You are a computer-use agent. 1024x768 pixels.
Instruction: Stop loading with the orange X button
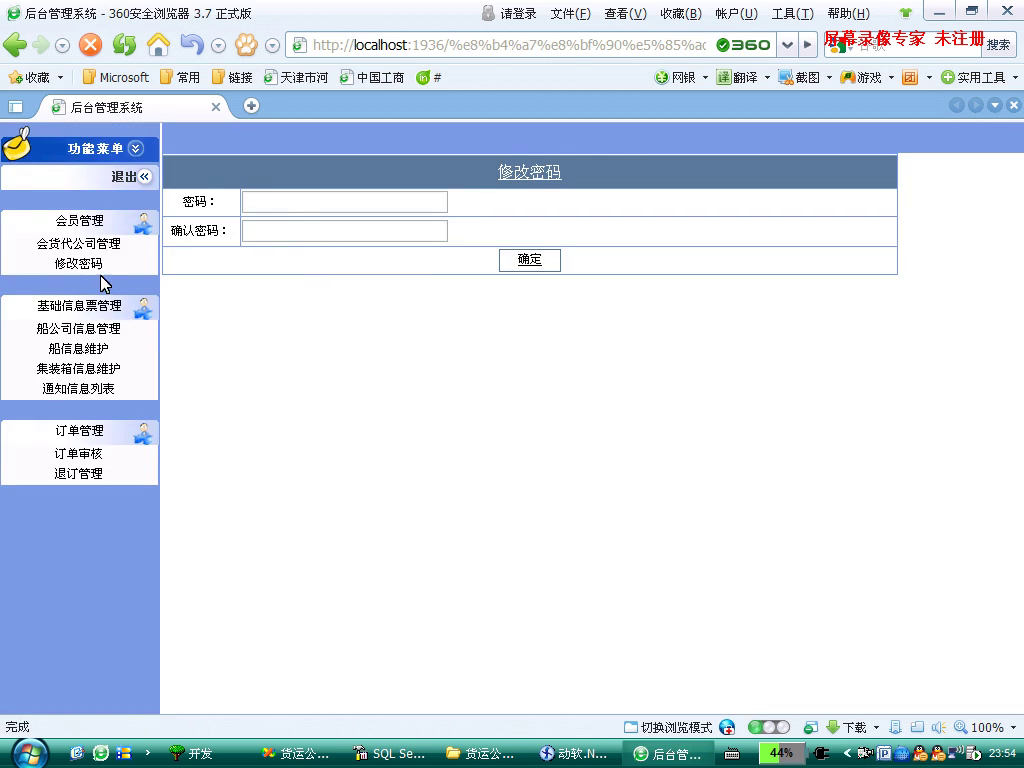pos(91,44)
